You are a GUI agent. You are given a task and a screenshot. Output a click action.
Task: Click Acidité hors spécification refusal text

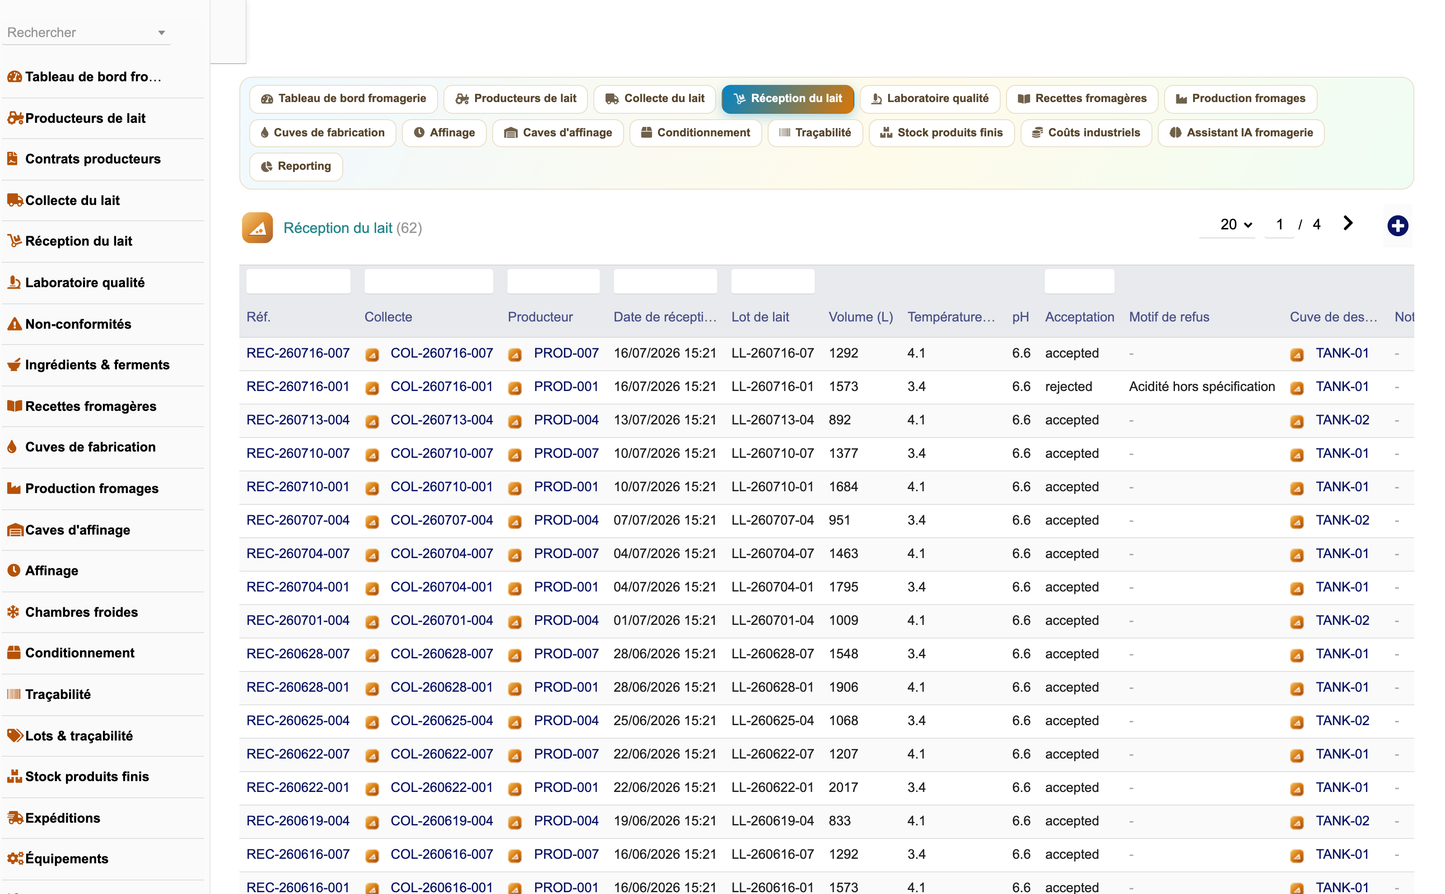[x=1202, y=386]
